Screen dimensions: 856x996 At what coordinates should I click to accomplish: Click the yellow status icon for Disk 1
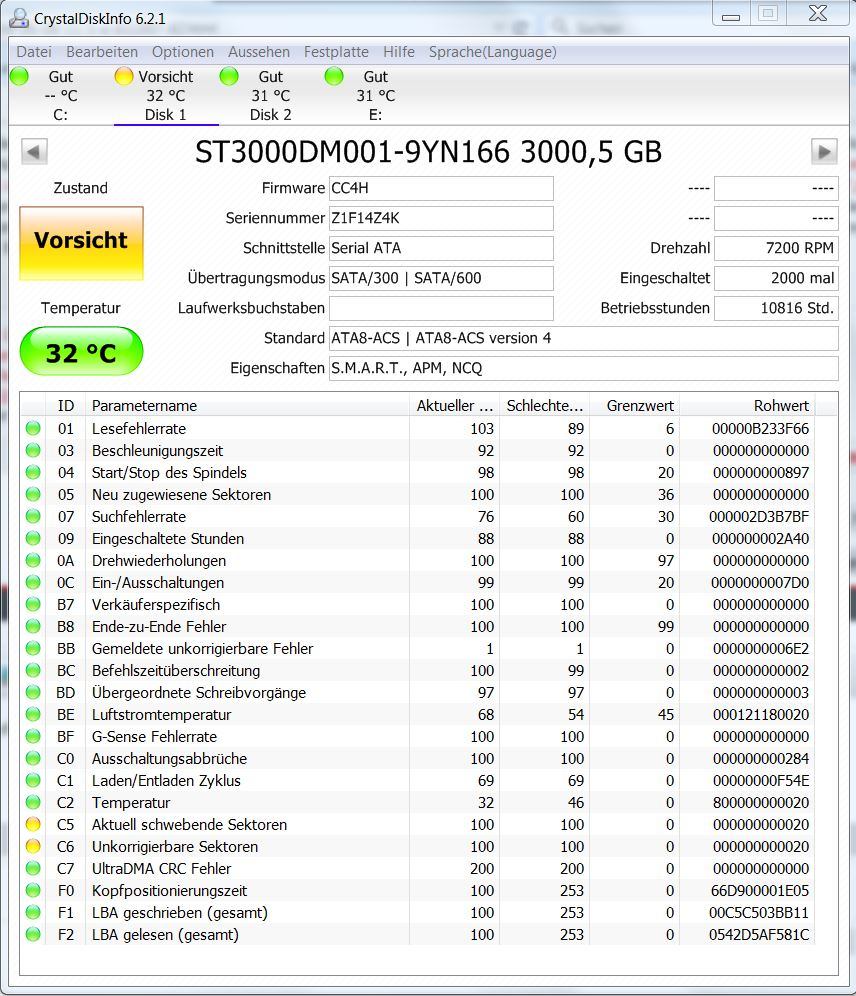coord(124,76)
